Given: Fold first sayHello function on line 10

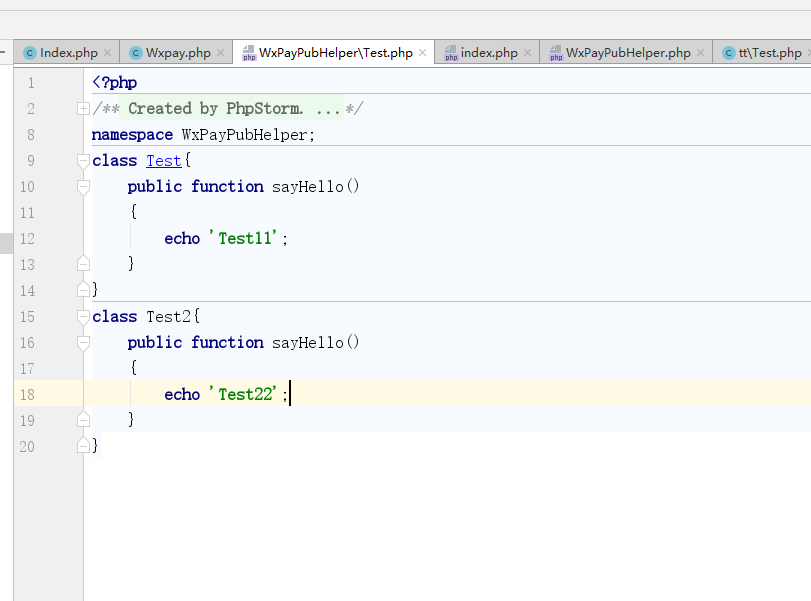Looking at the screenshot, I should point(83,186).
